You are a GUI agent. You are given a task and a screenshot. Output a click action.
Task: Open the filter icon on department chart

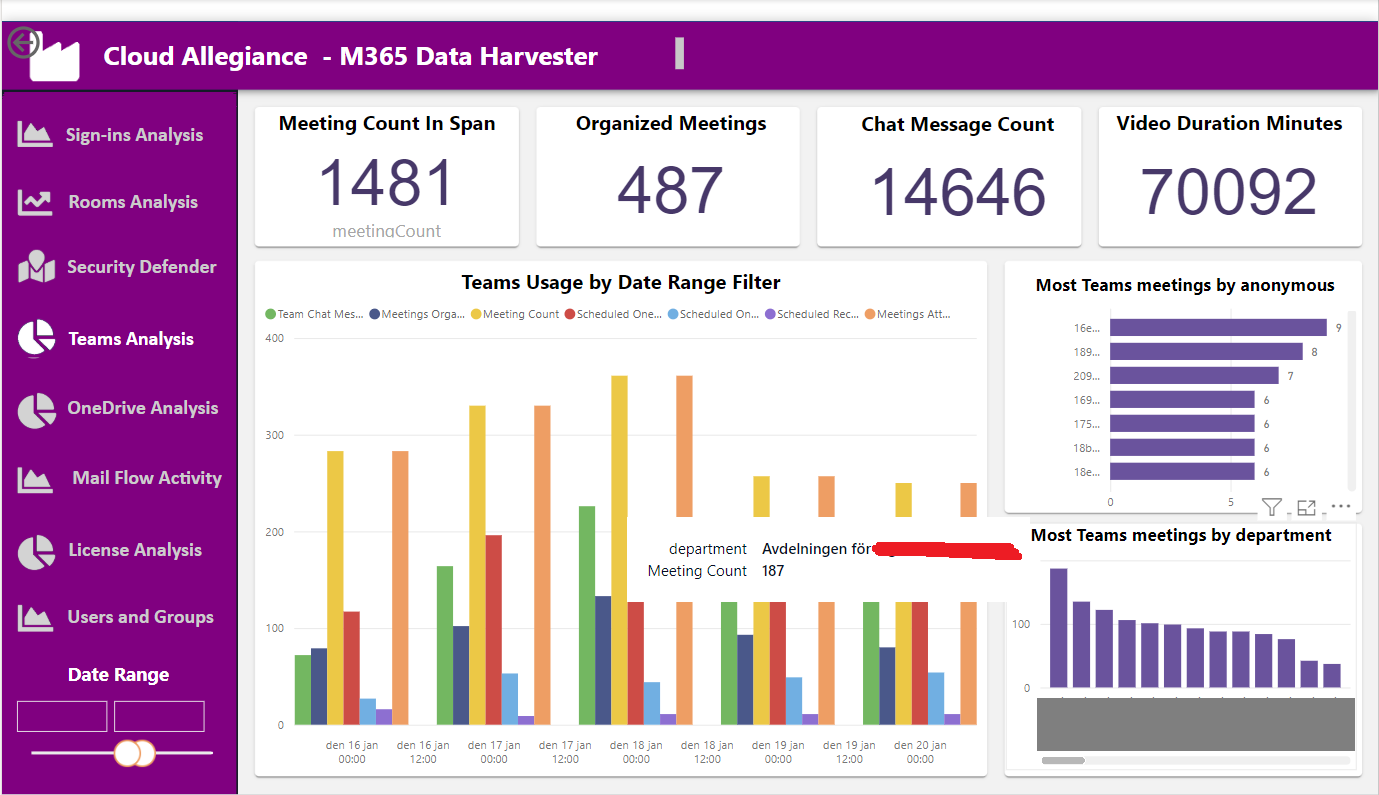click(x=1271, y=507)
